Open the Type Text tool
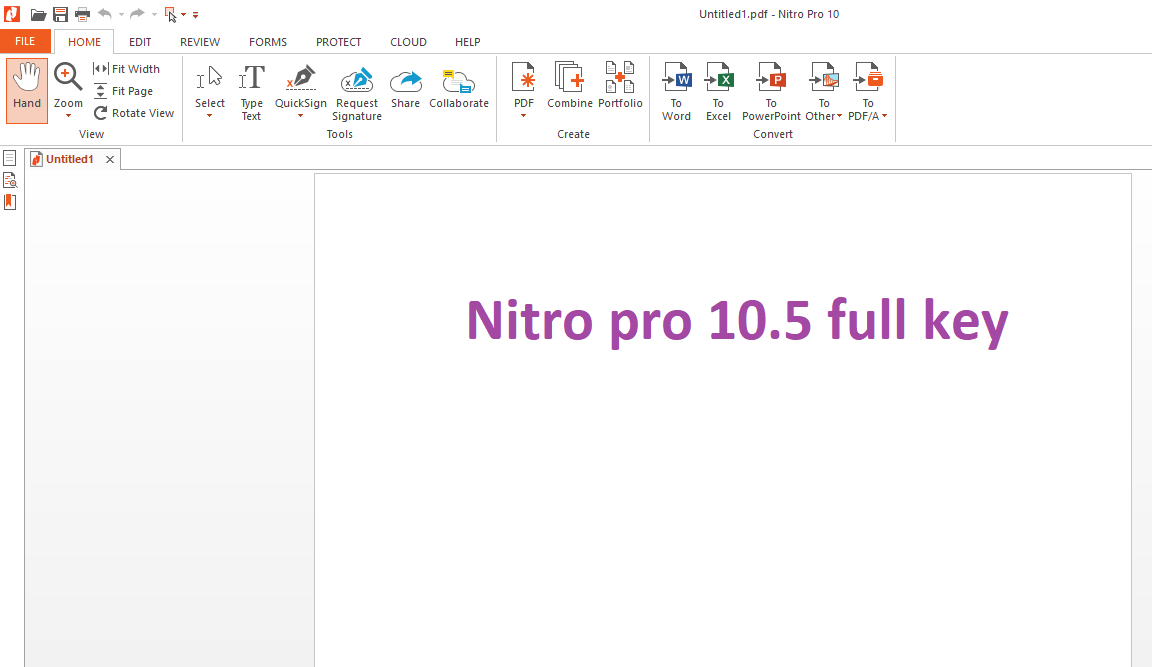1152x667 pixels. [x=251, y=88]
